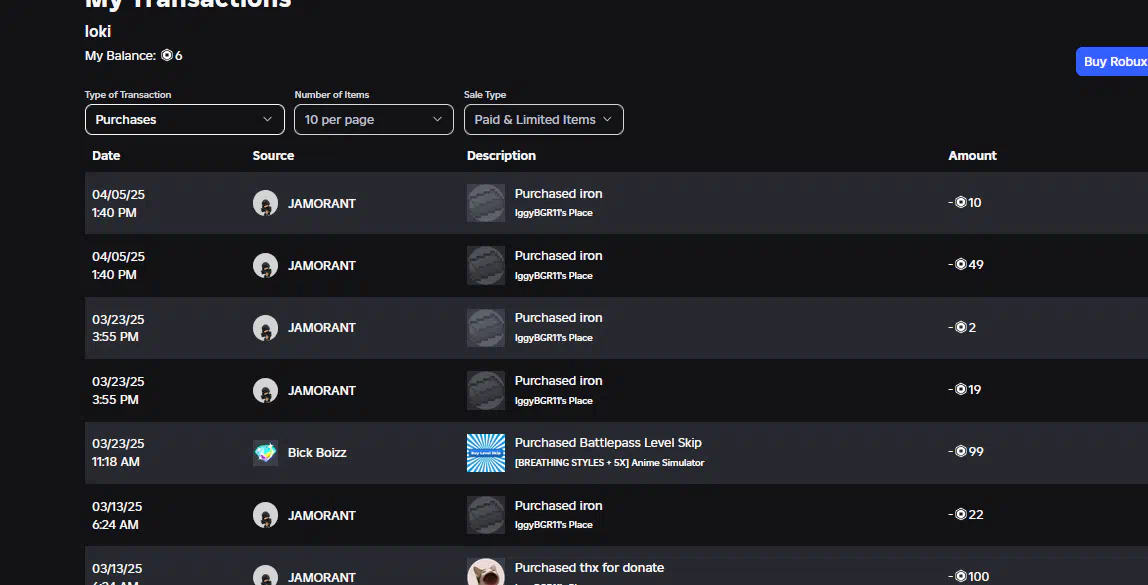Image resolution: width=1148 pixels, height=585 pixels.
Task: Open JAMORANT's profile link in the -49 row
Action: (321, 266)
